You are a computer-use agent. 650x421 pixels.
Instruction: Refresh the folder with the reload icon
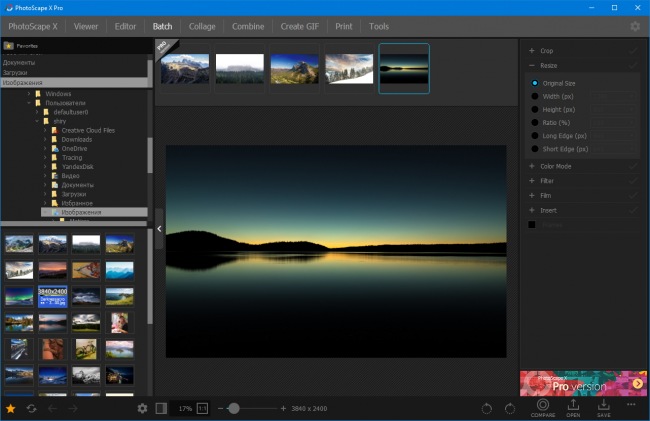pyautogui.click(x=32, y=409)
